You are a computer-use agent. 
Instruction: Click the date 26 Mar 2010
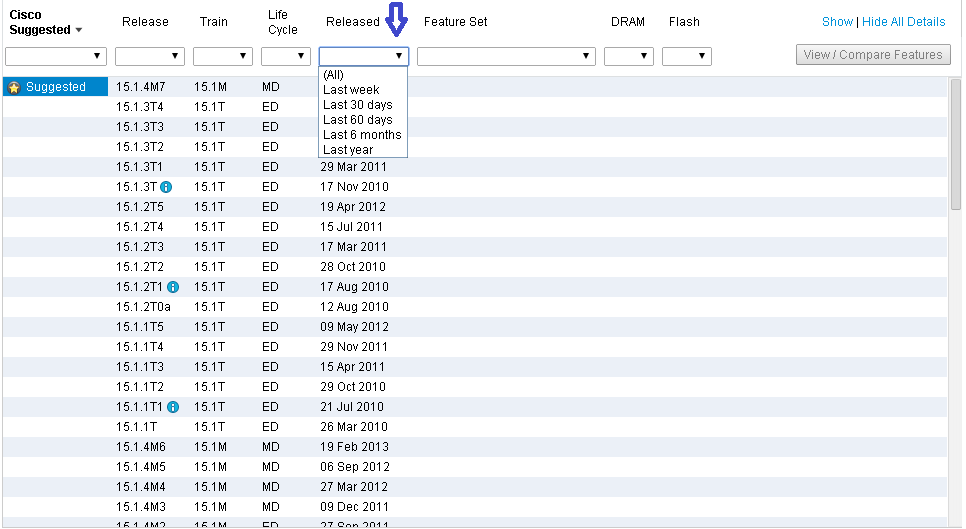[x=354, y=427]
